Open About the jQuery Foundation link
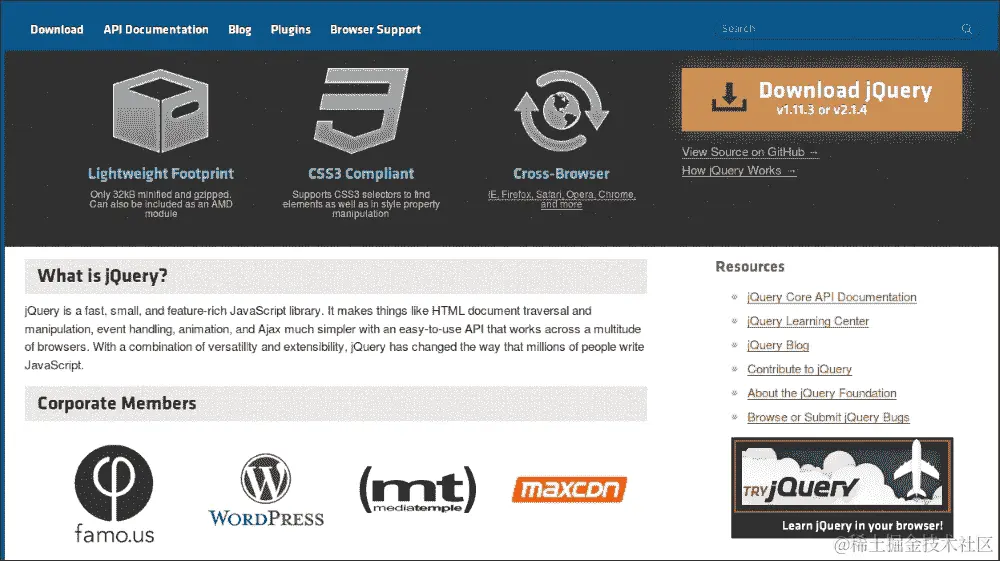This screenshot has width=1000, height=561. [821, 393]
